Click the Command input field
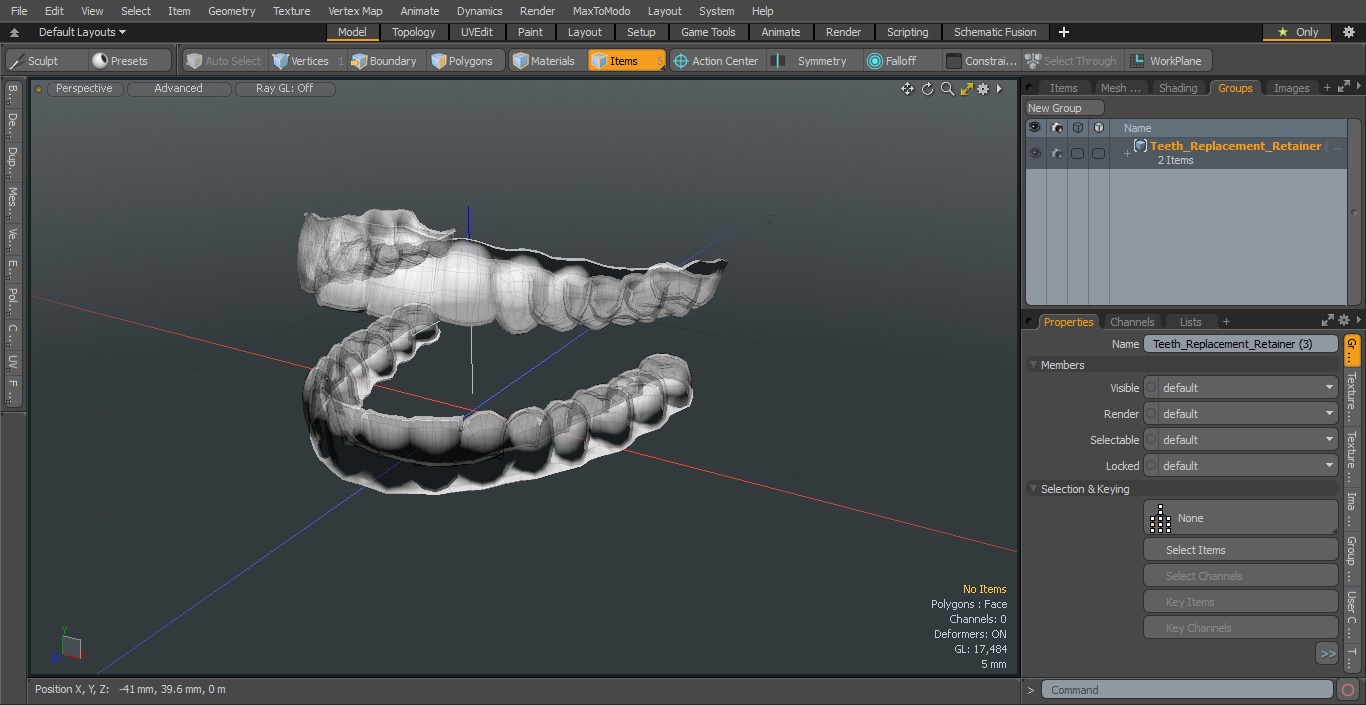Image resolution: width=1366 pixels, height=705 pixels. pyautogui.click(x=1187, y=690)
